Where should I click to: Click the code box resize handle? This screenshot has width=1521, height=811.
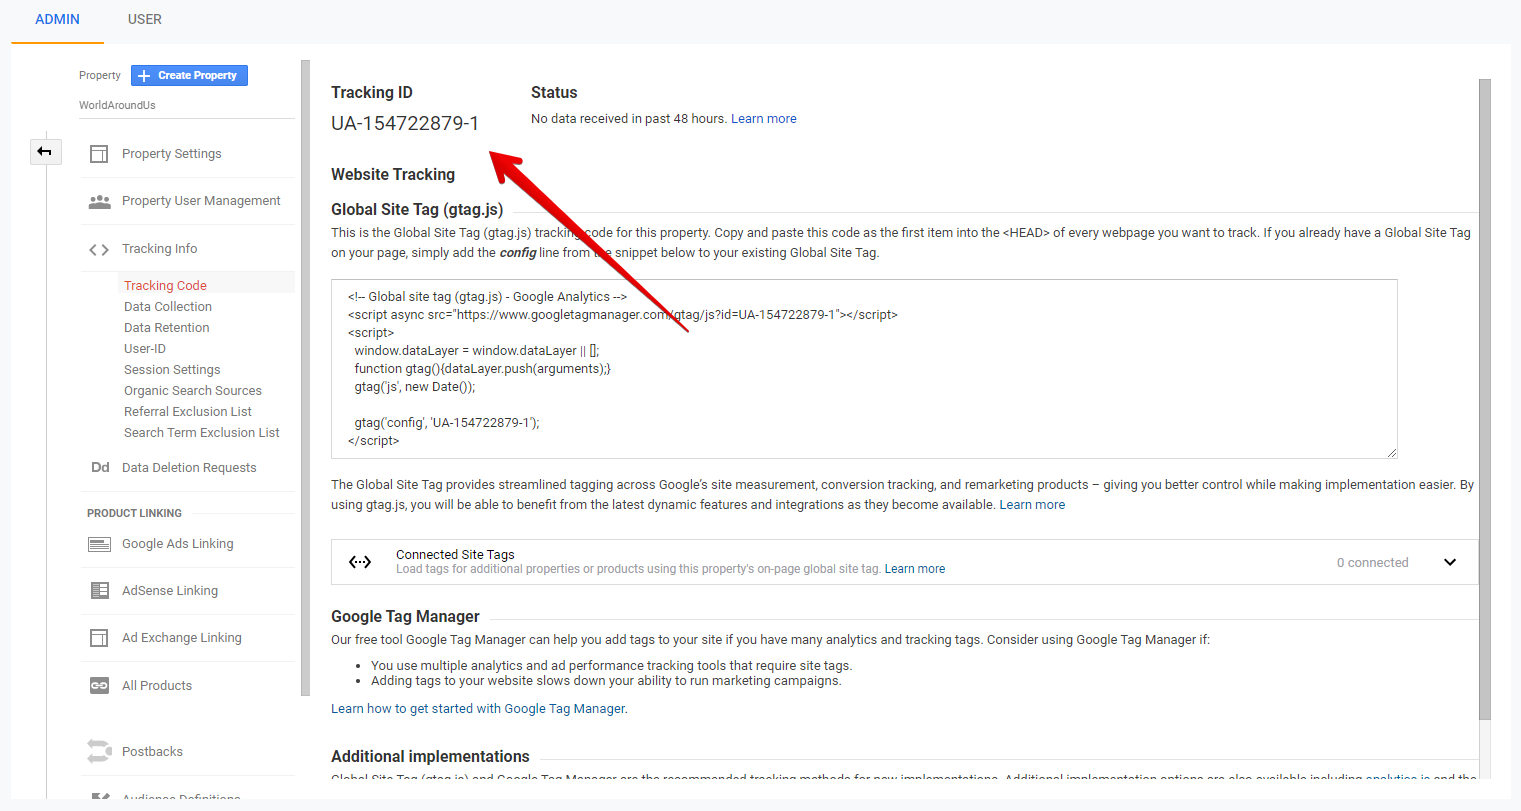[x=1391, y=452]
